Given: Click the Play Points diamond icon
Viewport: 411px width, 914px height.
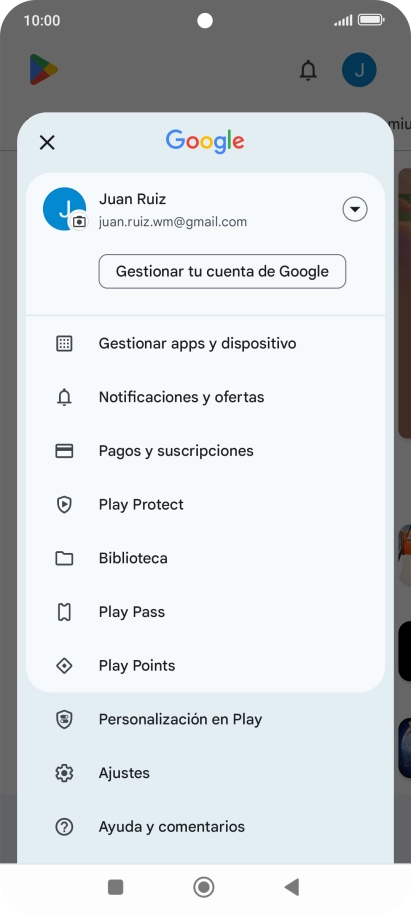Looking at the screenshot, I should pos(64,666).
